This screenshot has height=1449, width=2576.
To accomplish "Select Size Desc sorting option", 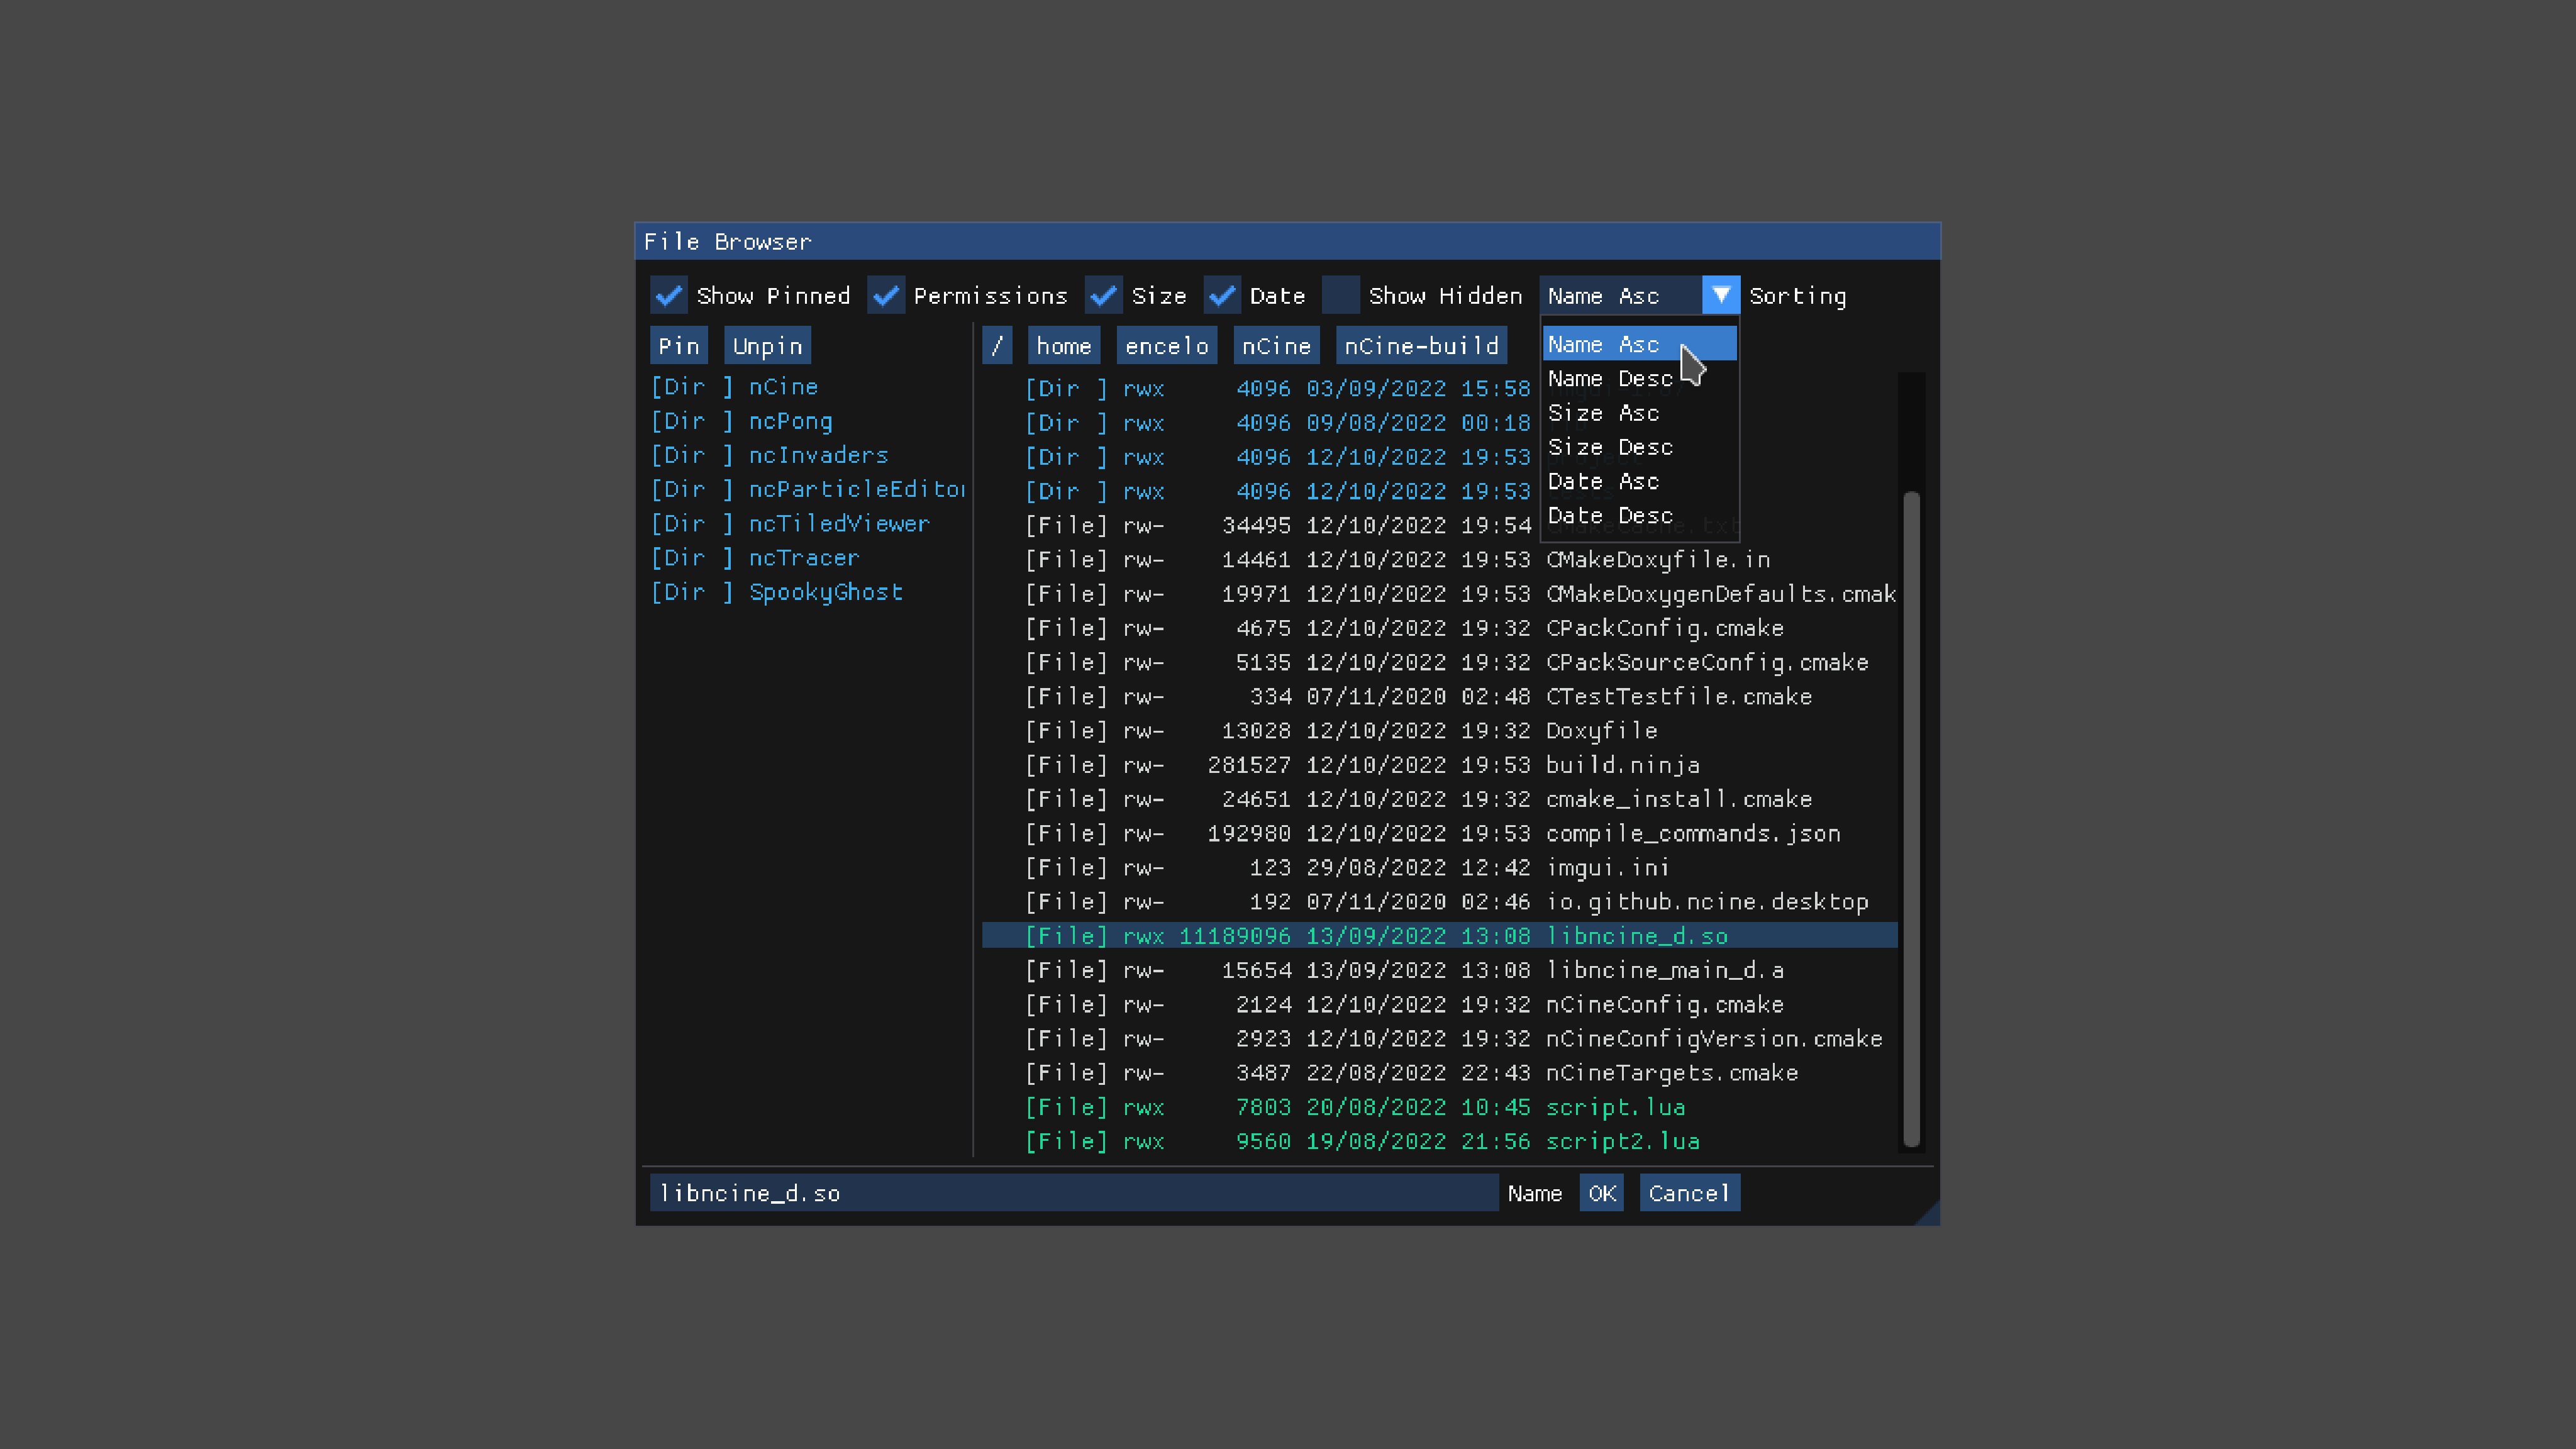I will pos(1610,447).
